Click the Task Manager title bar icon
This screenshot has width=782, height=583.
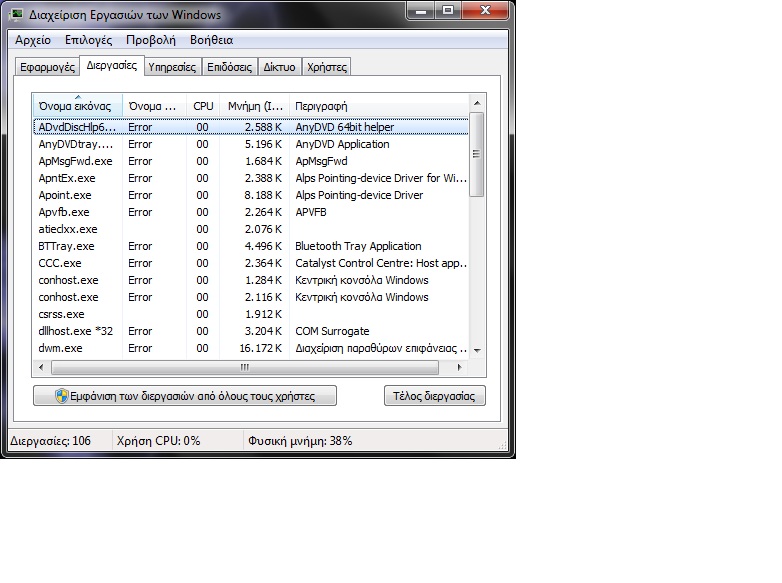pyautogui.click(x=16, y=14)
